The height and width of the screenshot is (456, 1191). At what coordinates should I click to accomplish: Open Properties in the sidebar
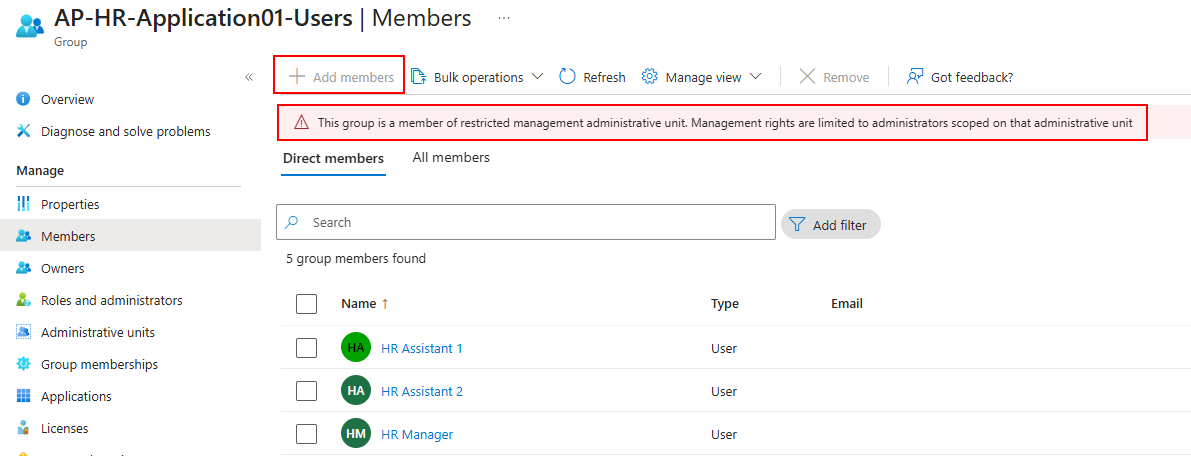[70, 204]
